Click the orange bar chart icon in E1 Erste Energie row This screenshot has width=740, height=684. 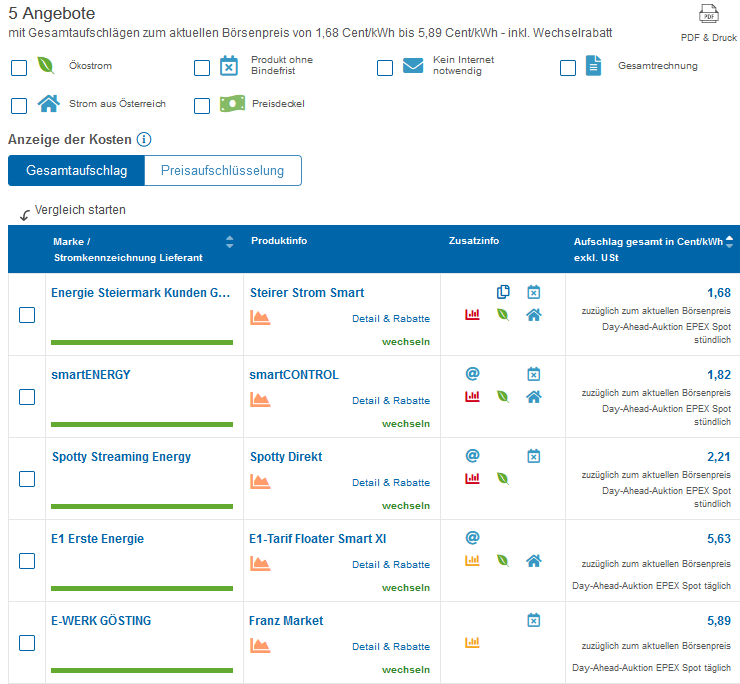(x=472, y=560)
